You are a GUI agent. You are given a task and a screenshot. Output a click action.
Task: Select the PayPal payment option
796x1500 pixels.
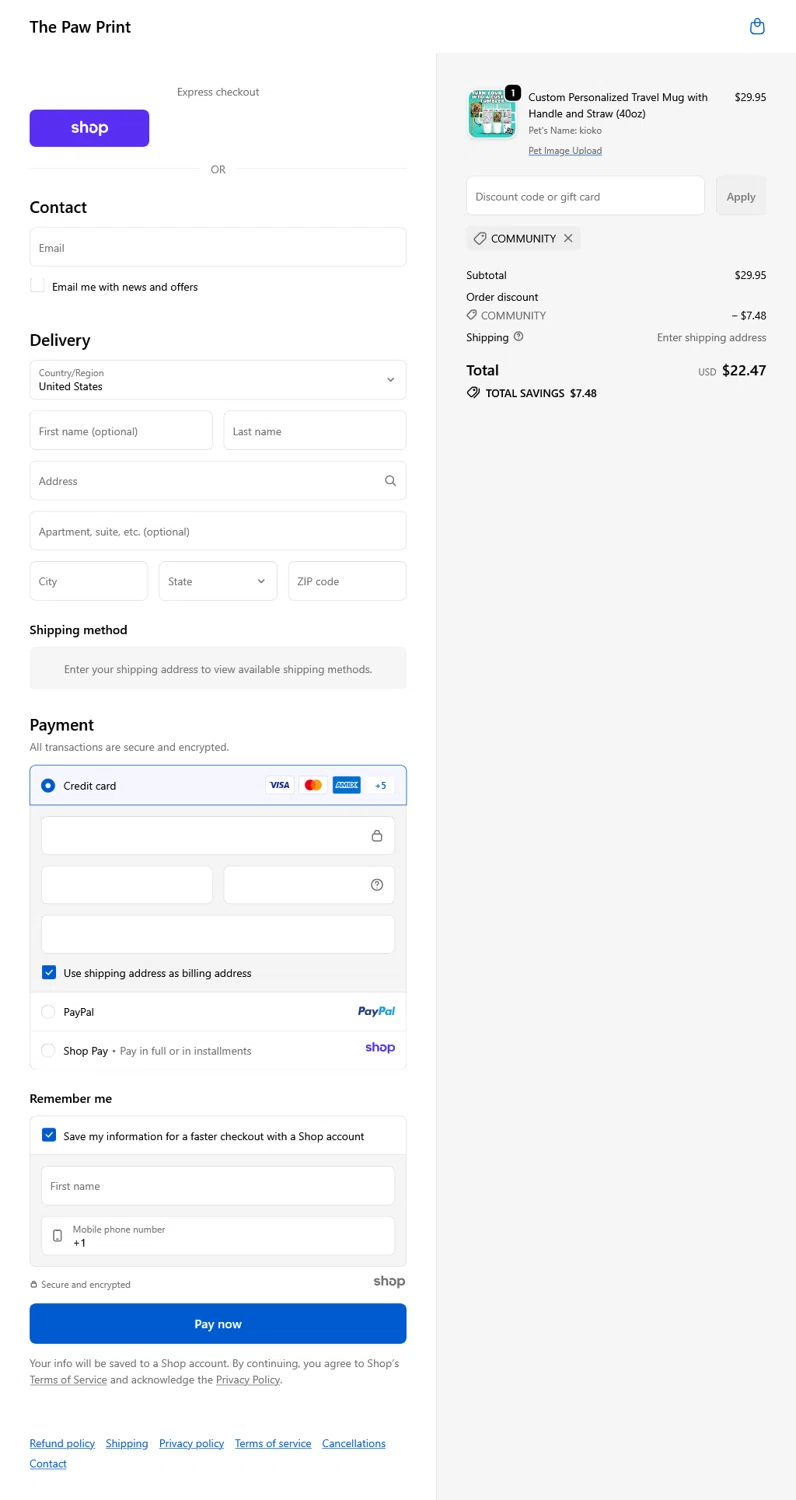(48, 1012)
